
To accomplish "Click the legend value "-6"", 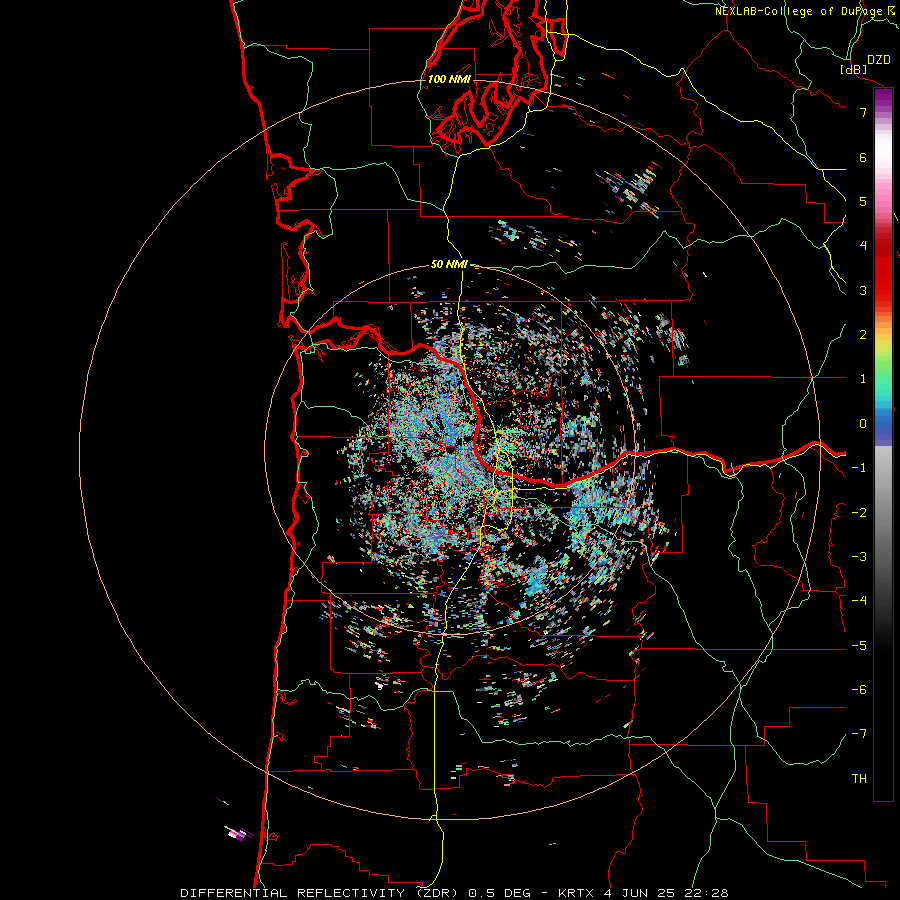I will pyautogui.click(x=859, y=690).
